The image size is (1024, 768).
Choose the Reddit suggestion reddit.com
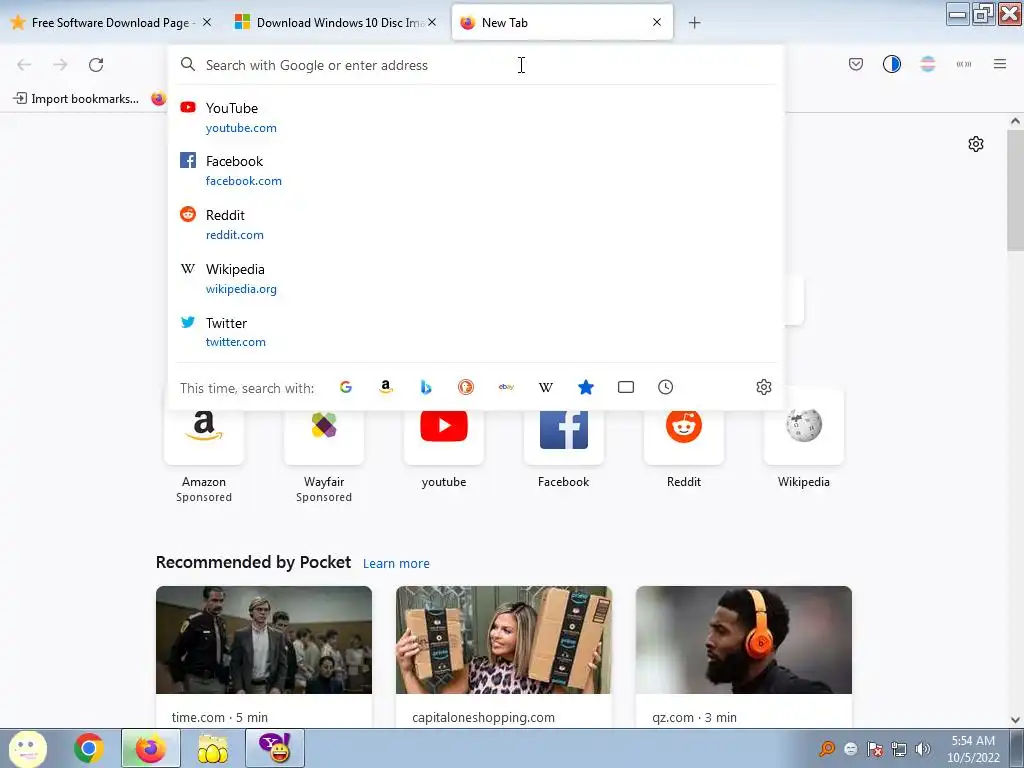[x=475, y=224]
